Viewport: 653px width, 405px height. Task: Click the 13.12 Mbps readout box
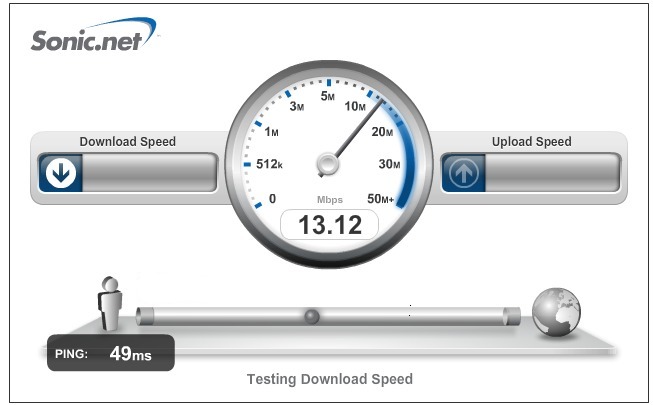click(x=330, y=225)
